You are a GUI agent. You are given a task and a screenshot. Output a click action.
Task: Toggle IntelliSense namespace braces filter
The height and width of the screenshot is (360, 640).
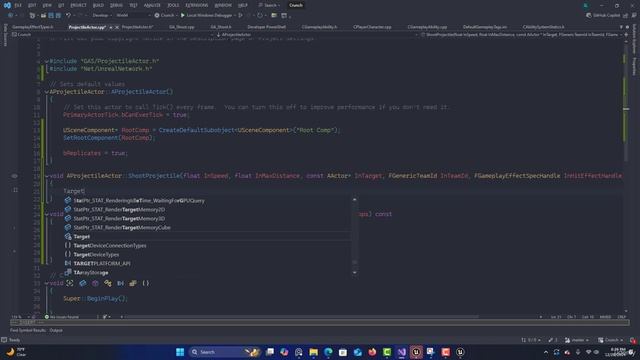pyautogui.click(x=146, y=283)
